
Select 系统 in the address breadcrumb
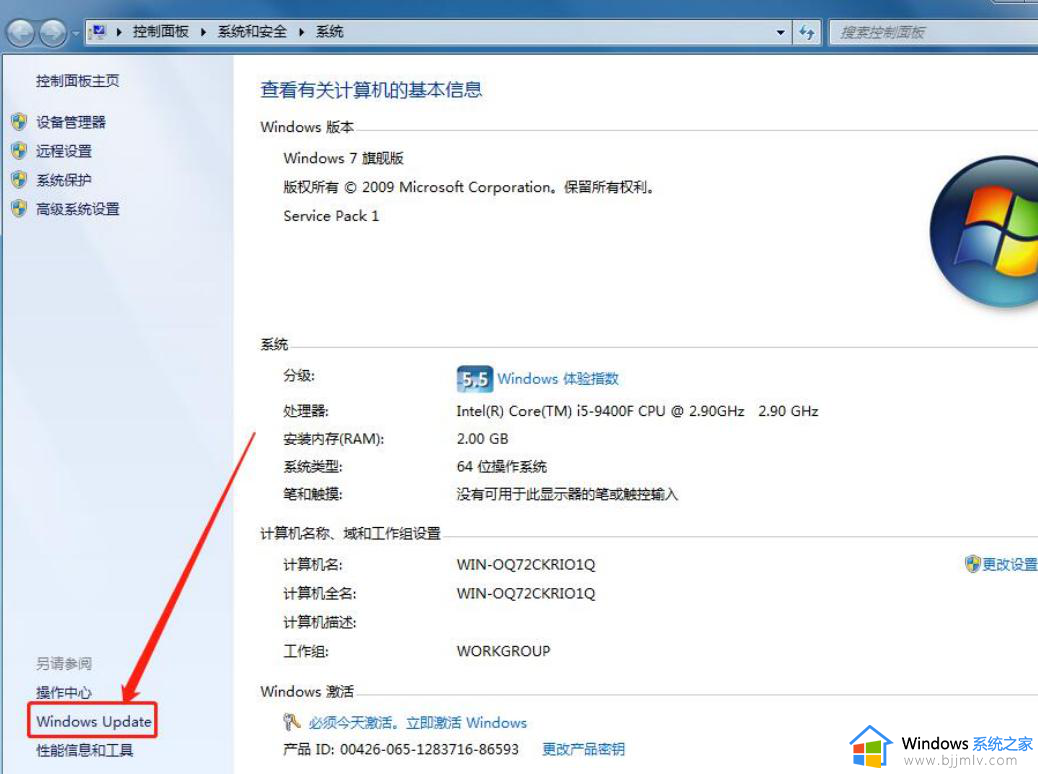329,32
